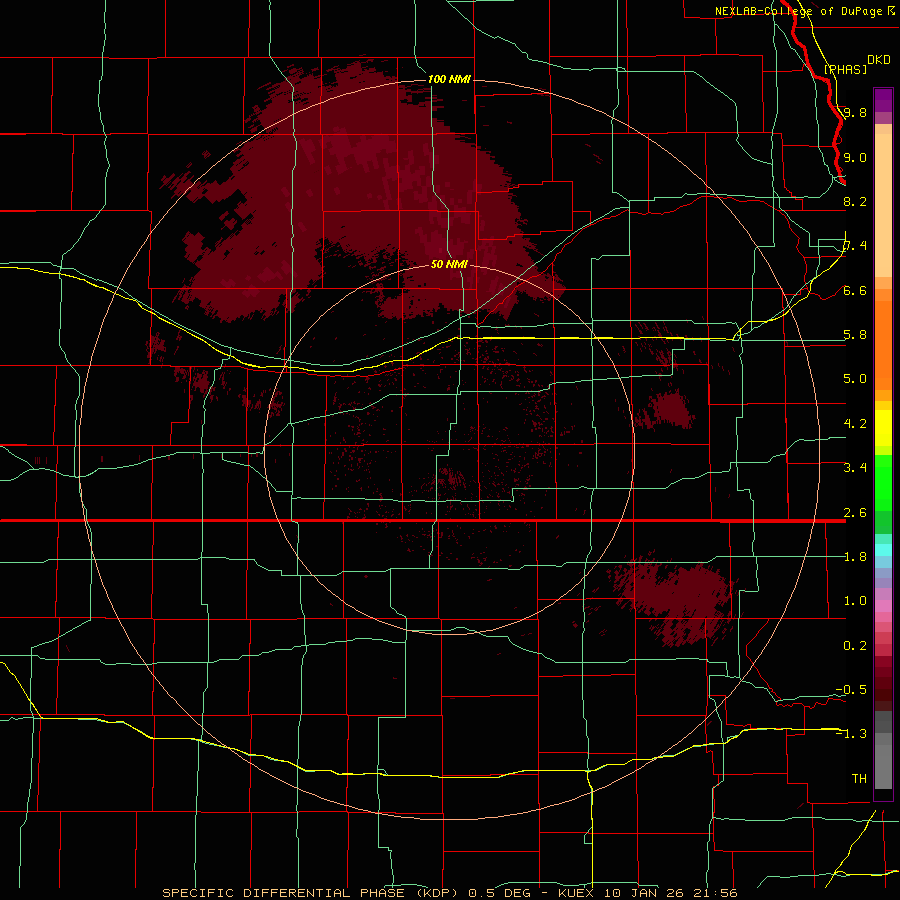Image resolution: width=900 pixels, height=900 pixels.
Task: Click the 100 NMI range ring label
Action: pyautogui.click(x=449, y=79)
